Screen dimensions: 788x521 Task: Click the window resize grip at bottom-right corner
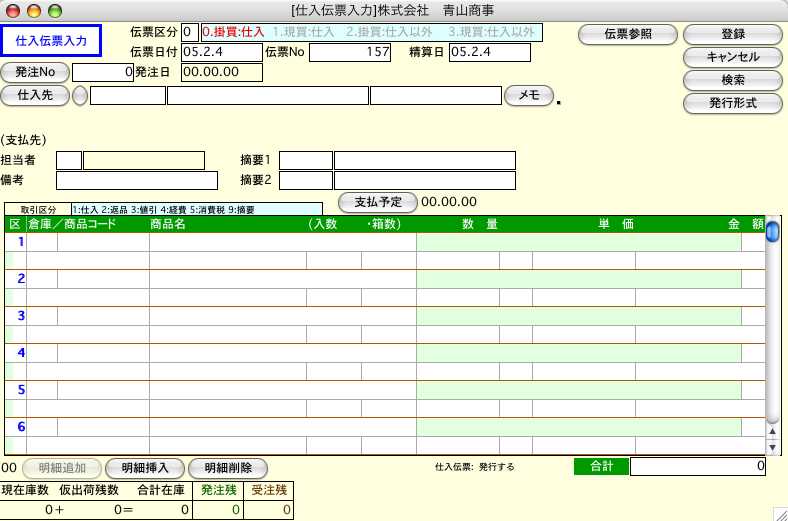779,512
